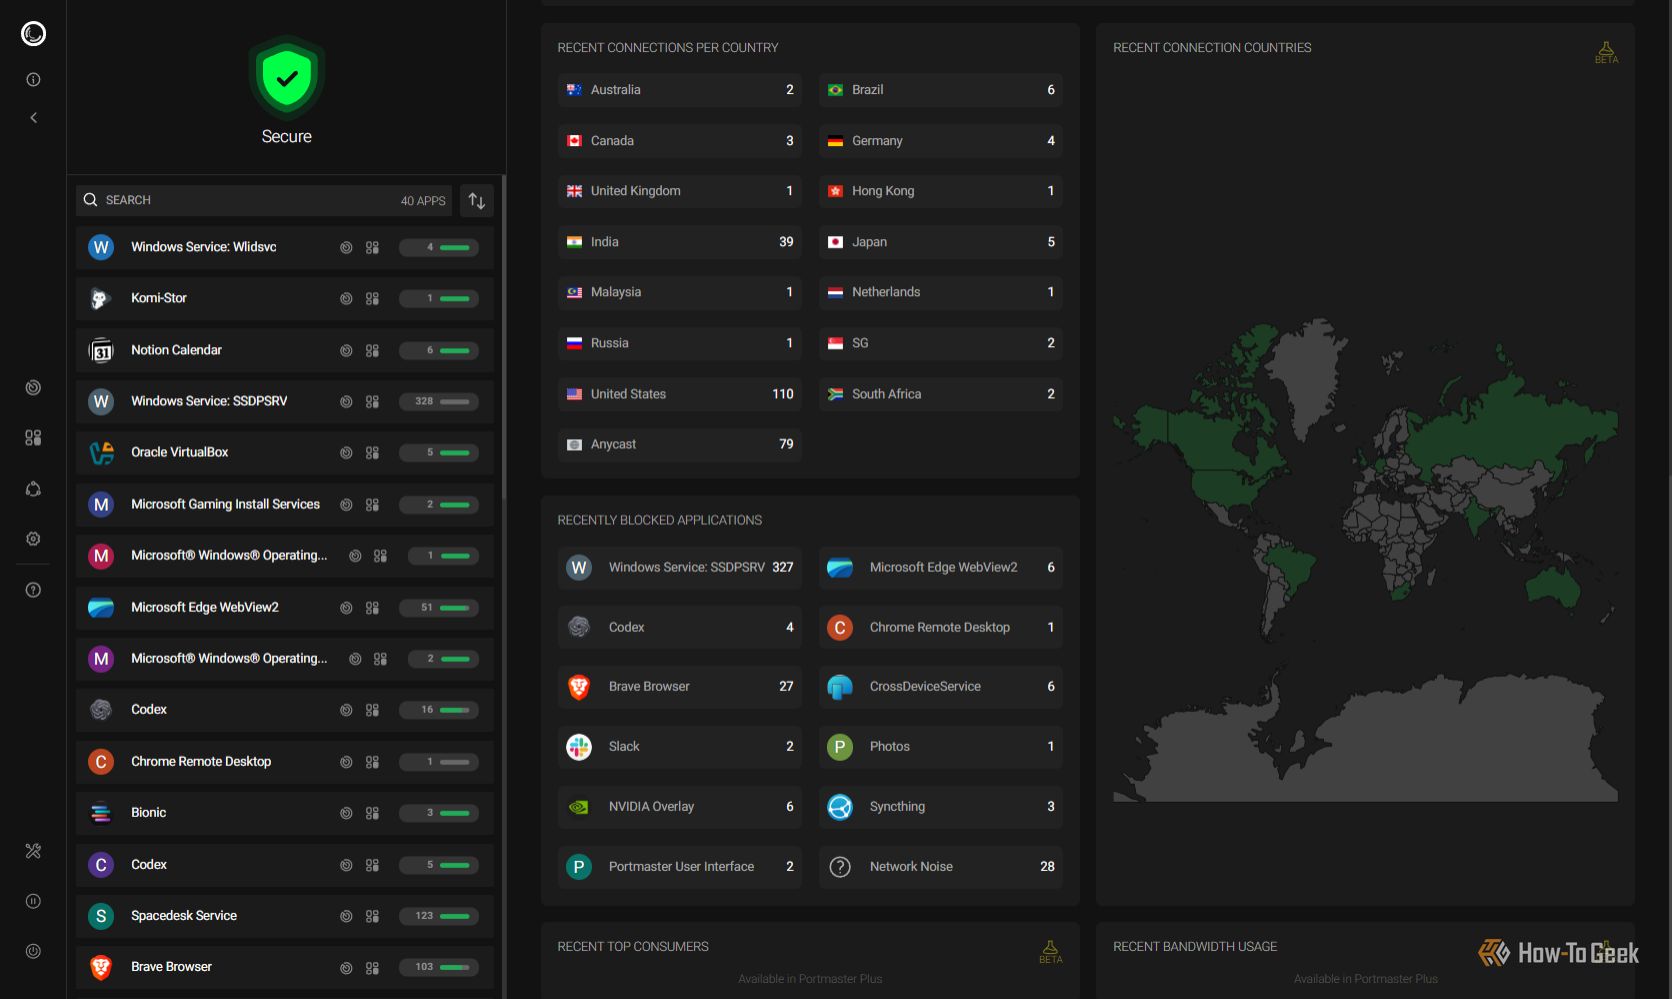Open Microsoft Edge WebView2 in the app list
This screenshot has height=999, width=1672.
coord(285,607)
